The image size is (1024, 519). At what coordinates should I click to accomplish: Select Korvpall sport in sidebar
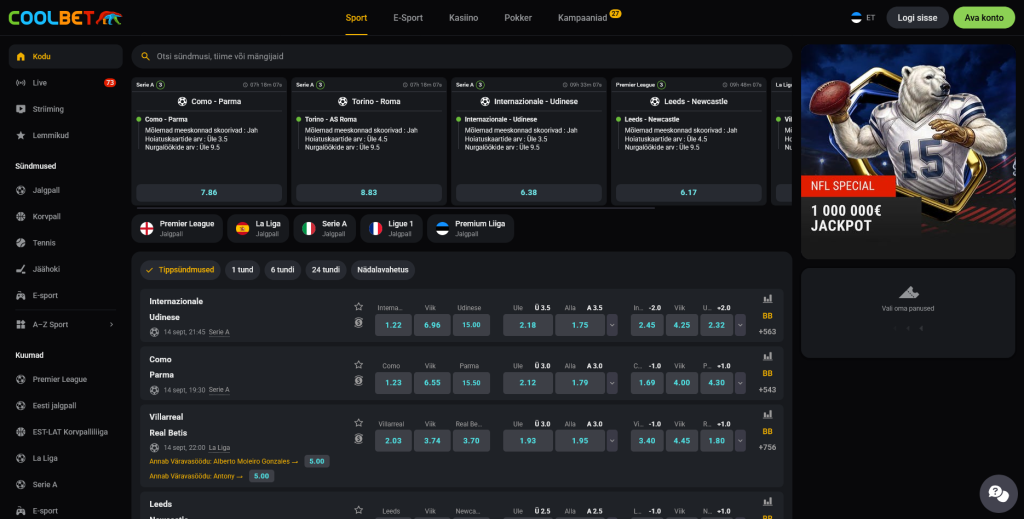point(65,216)
